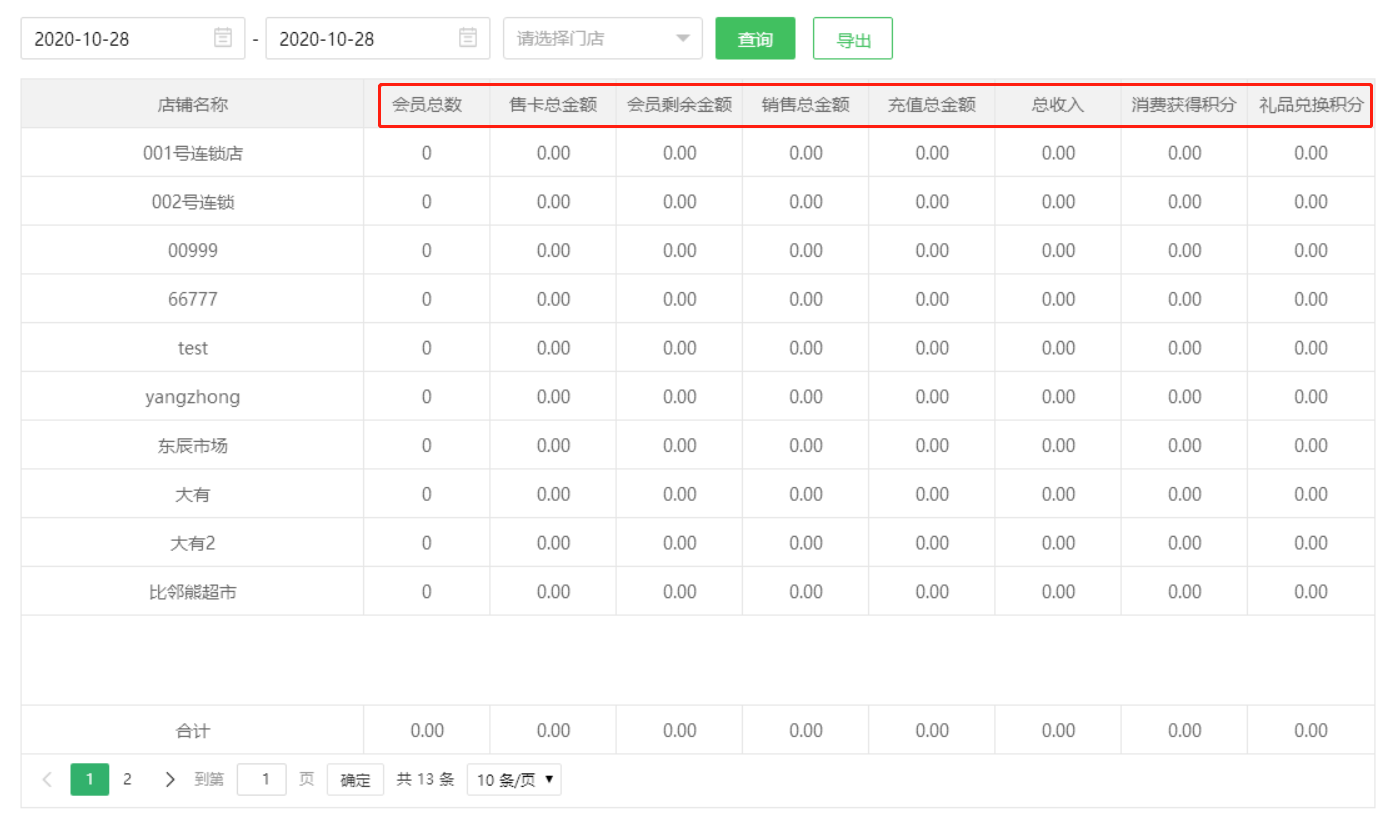1379x814 pixels.
Task: Click calendar icon in start date field
Action: [223, 39]
